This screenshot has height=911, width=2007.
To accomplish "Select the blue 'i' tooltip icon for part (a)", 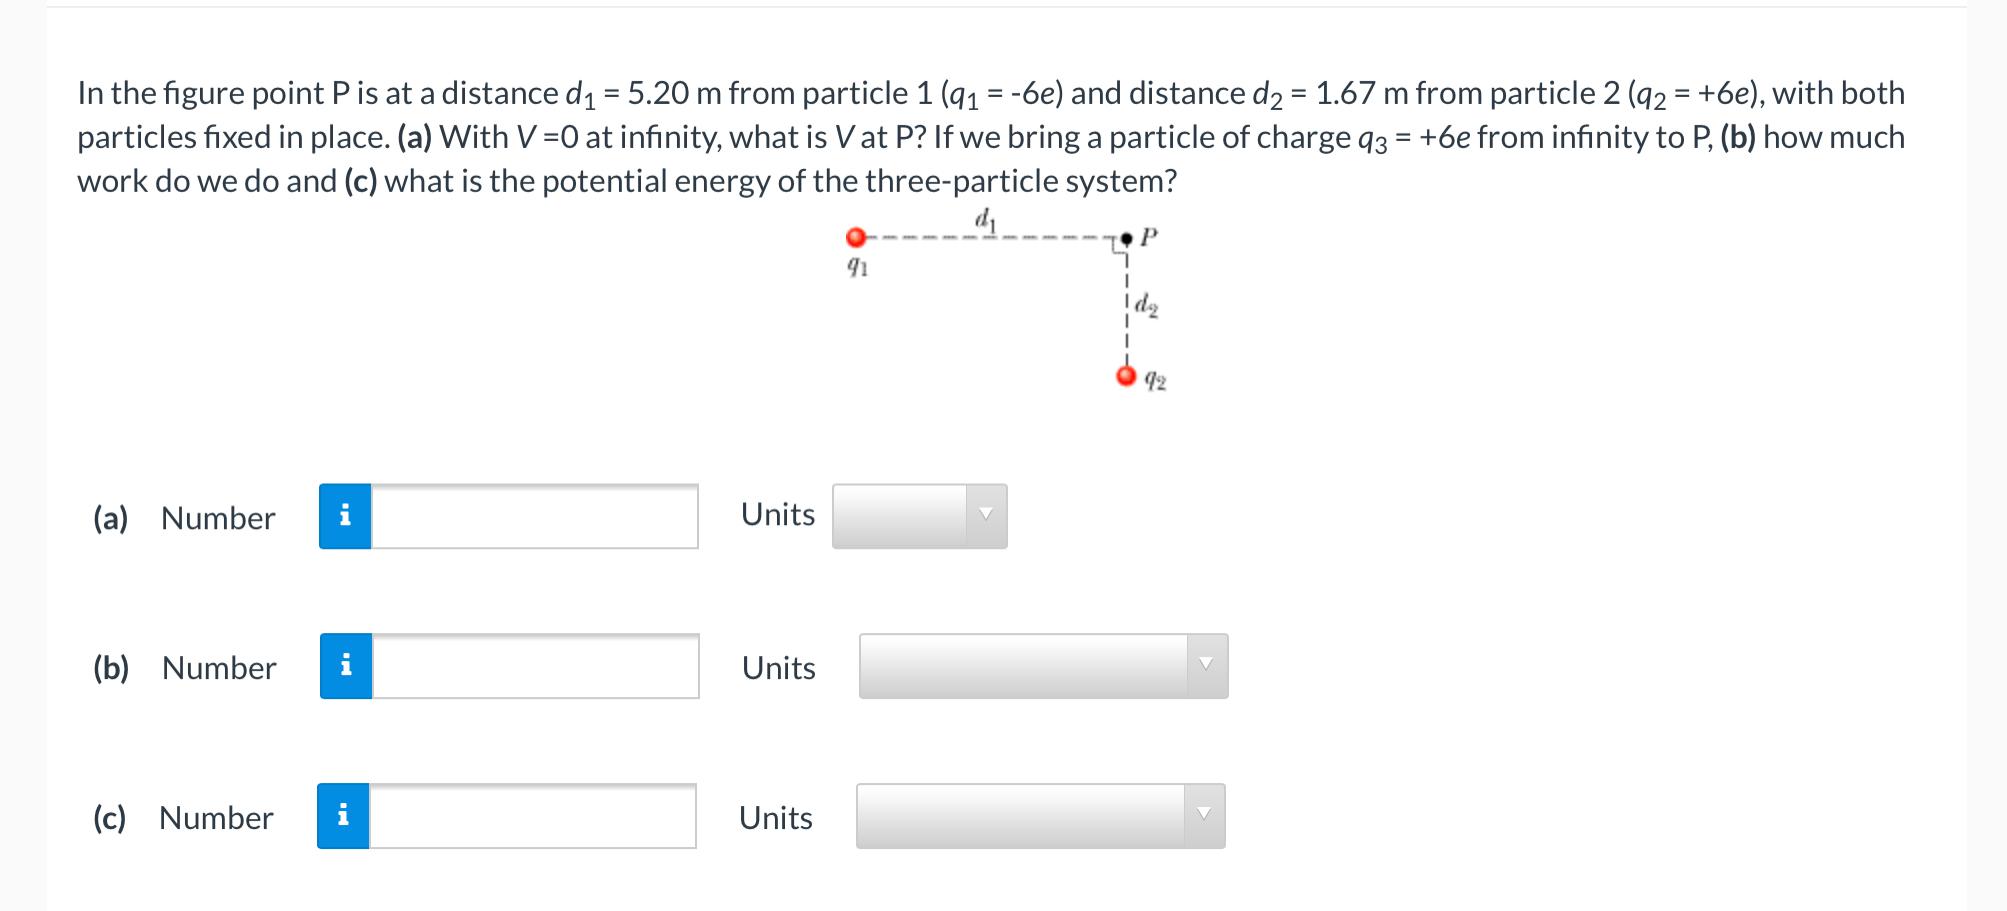I will pyautogui.click(x=347, y=517).
